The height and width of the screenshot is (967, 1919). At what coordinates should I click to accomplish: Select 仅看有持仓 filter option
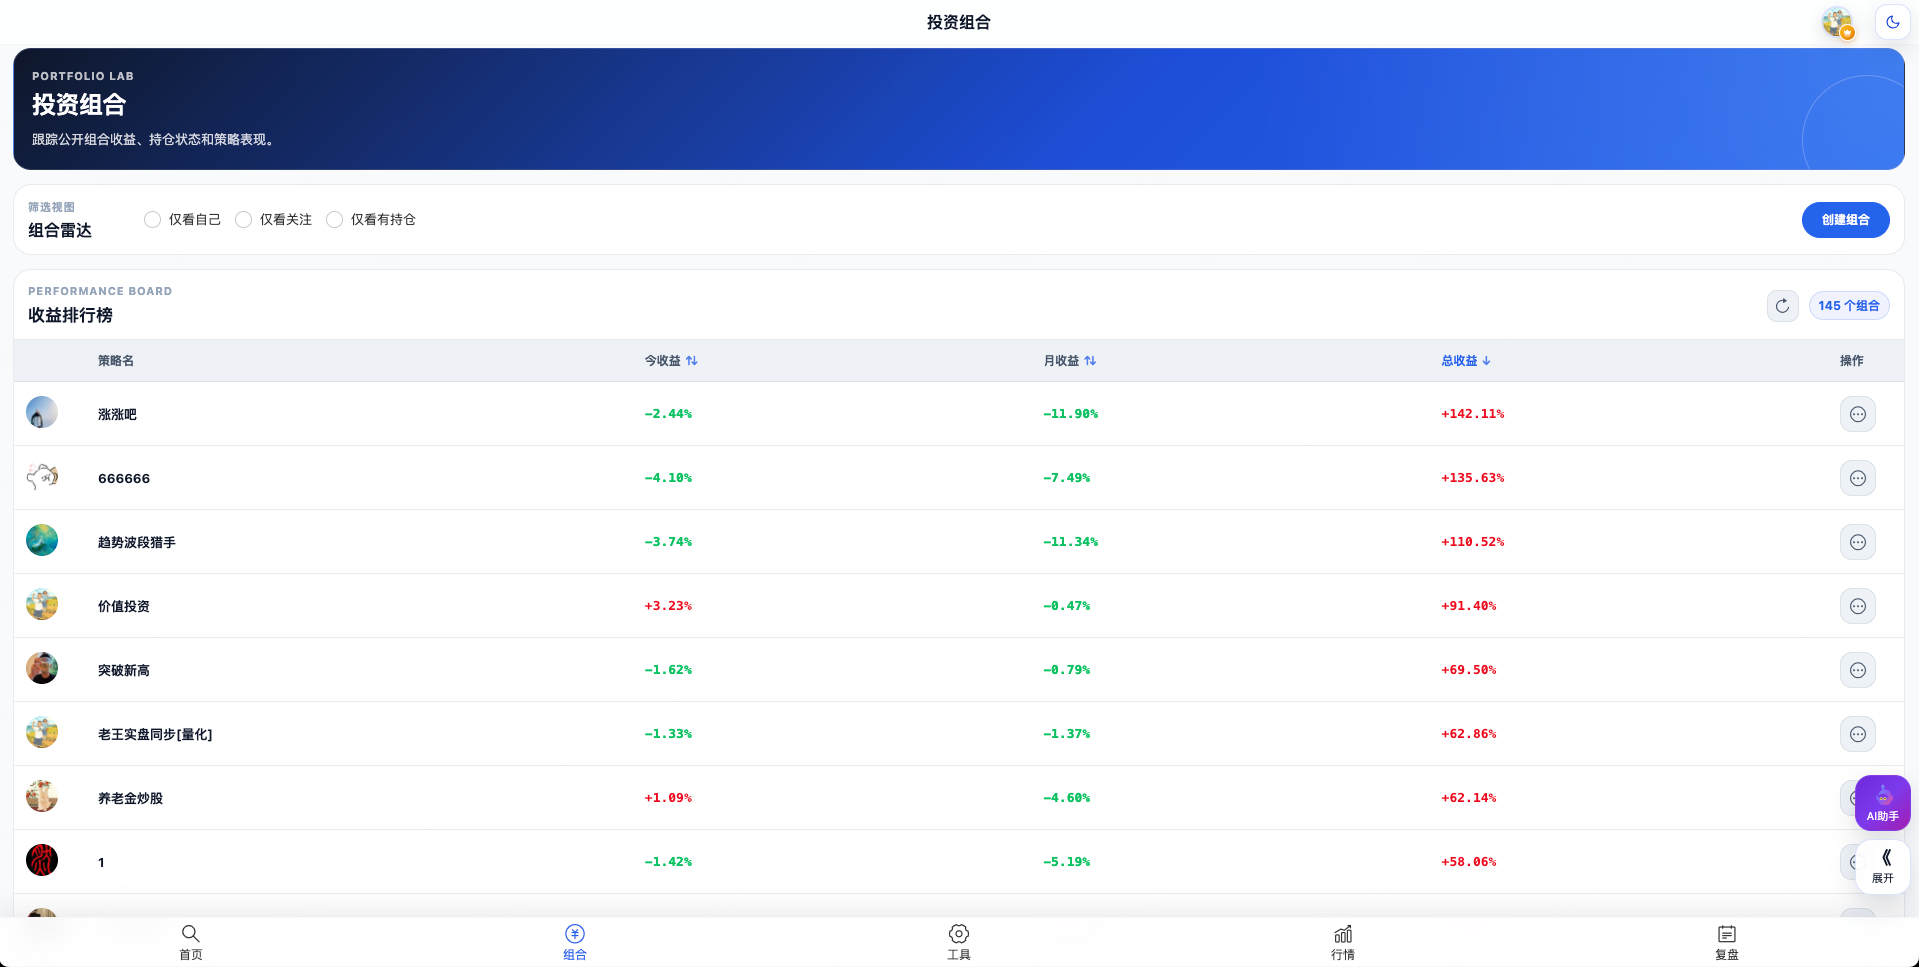[371, 220]
